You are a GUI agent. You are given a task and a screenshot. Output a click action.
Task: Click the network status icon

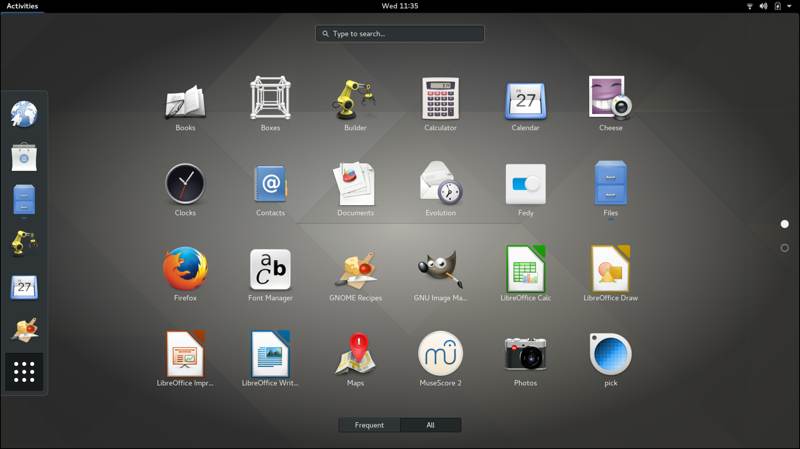click(749, 6)
